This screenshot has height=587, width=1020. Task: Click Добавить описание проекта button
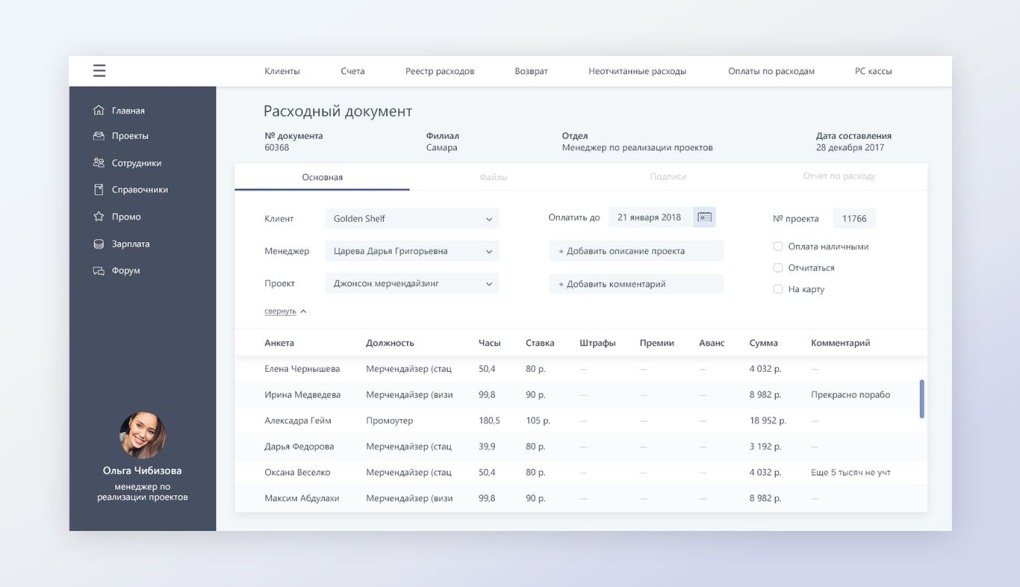click(636, 251)
